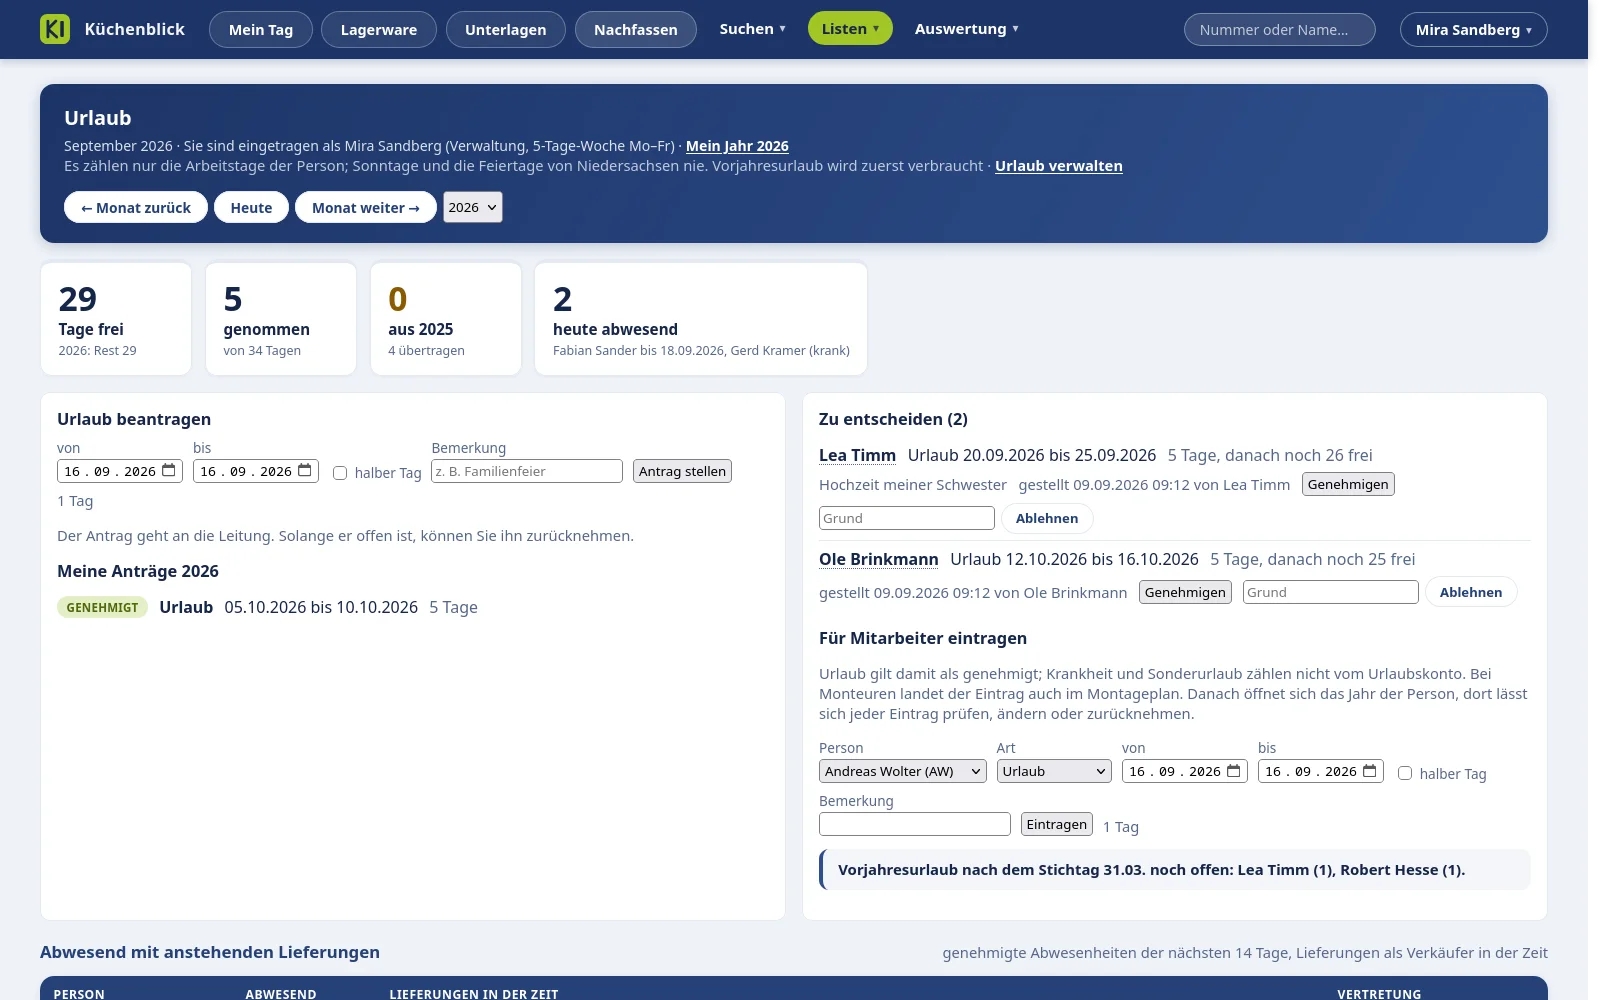Screen dimensions: 1600x1000
Task: Open the Mira Sandberg user menu
Action: (x=1474, y=29)
